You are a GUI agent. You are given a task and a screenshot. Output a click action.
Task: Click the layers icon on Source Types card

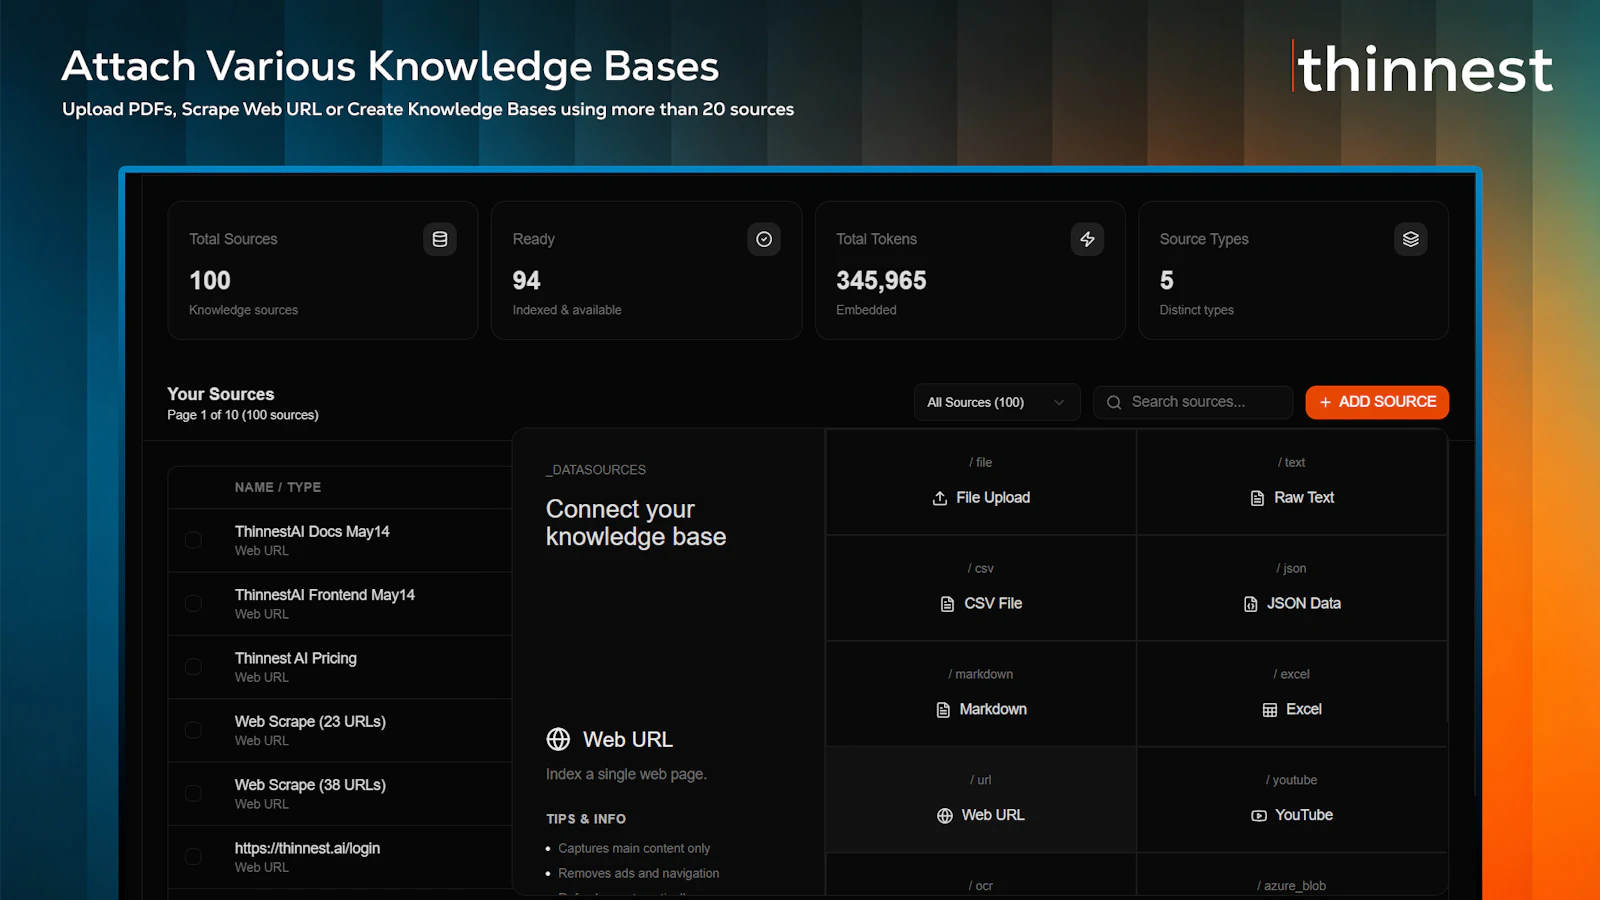coord(1411,239)
